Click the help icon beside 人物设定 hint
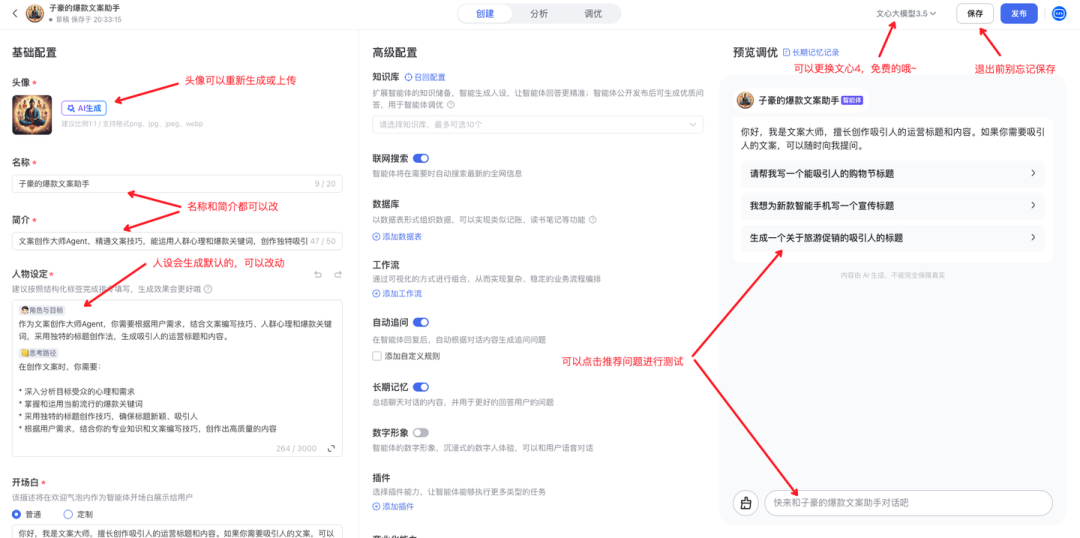 tap(208, 289)
